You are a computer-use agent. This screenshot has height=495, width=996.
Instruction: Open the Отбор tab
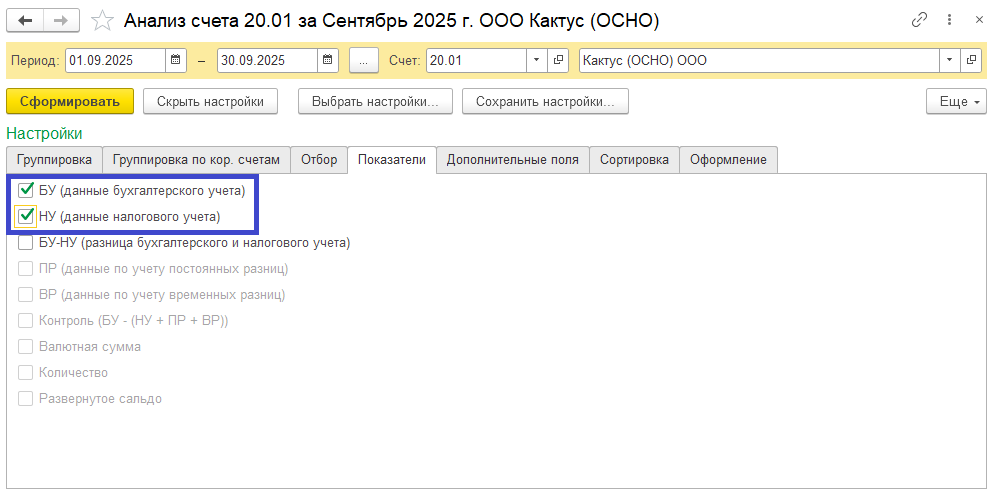(x=319, y=159)
